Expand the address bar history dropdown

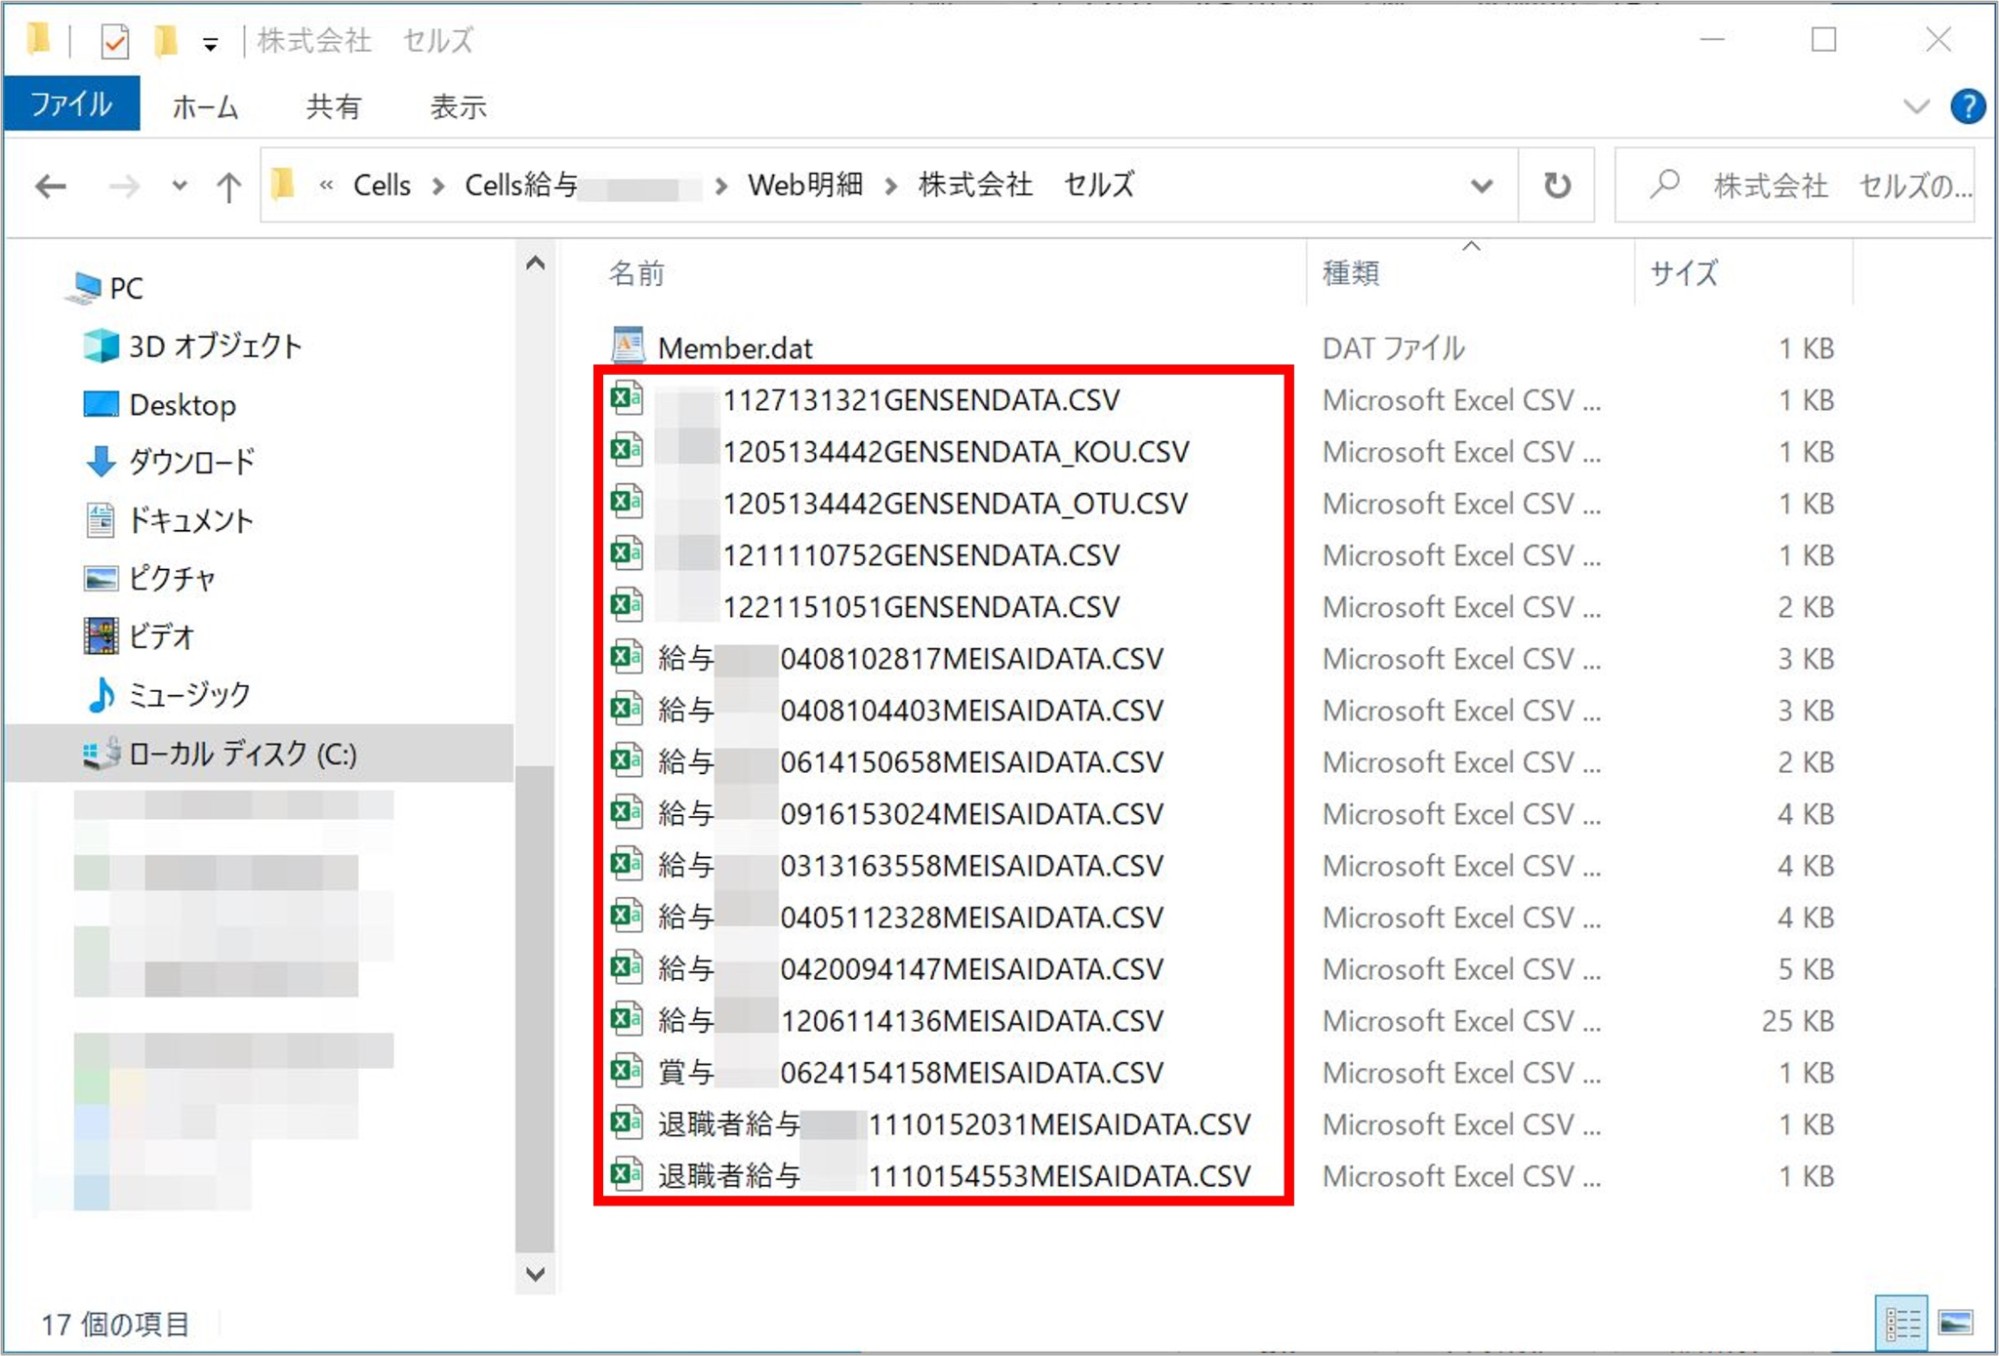coord(1481,186)
